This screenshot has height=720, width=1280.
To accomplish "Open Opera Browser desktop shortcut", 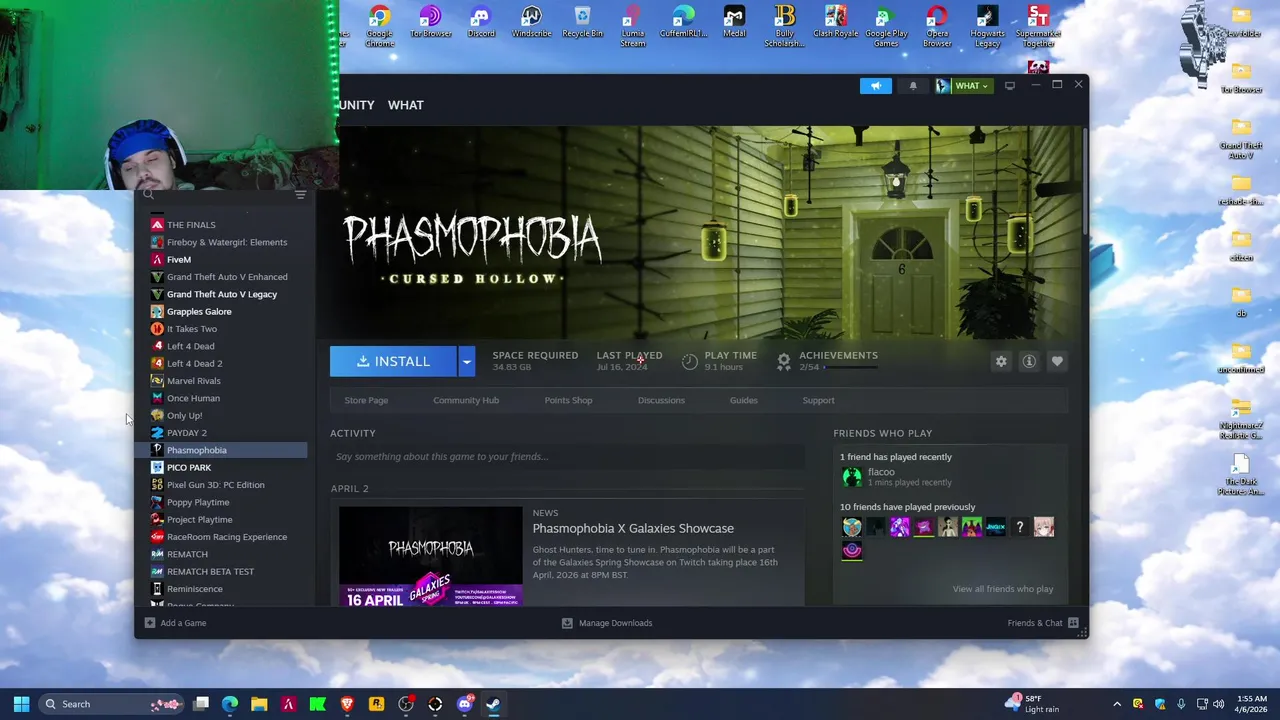I will (937, 26).
